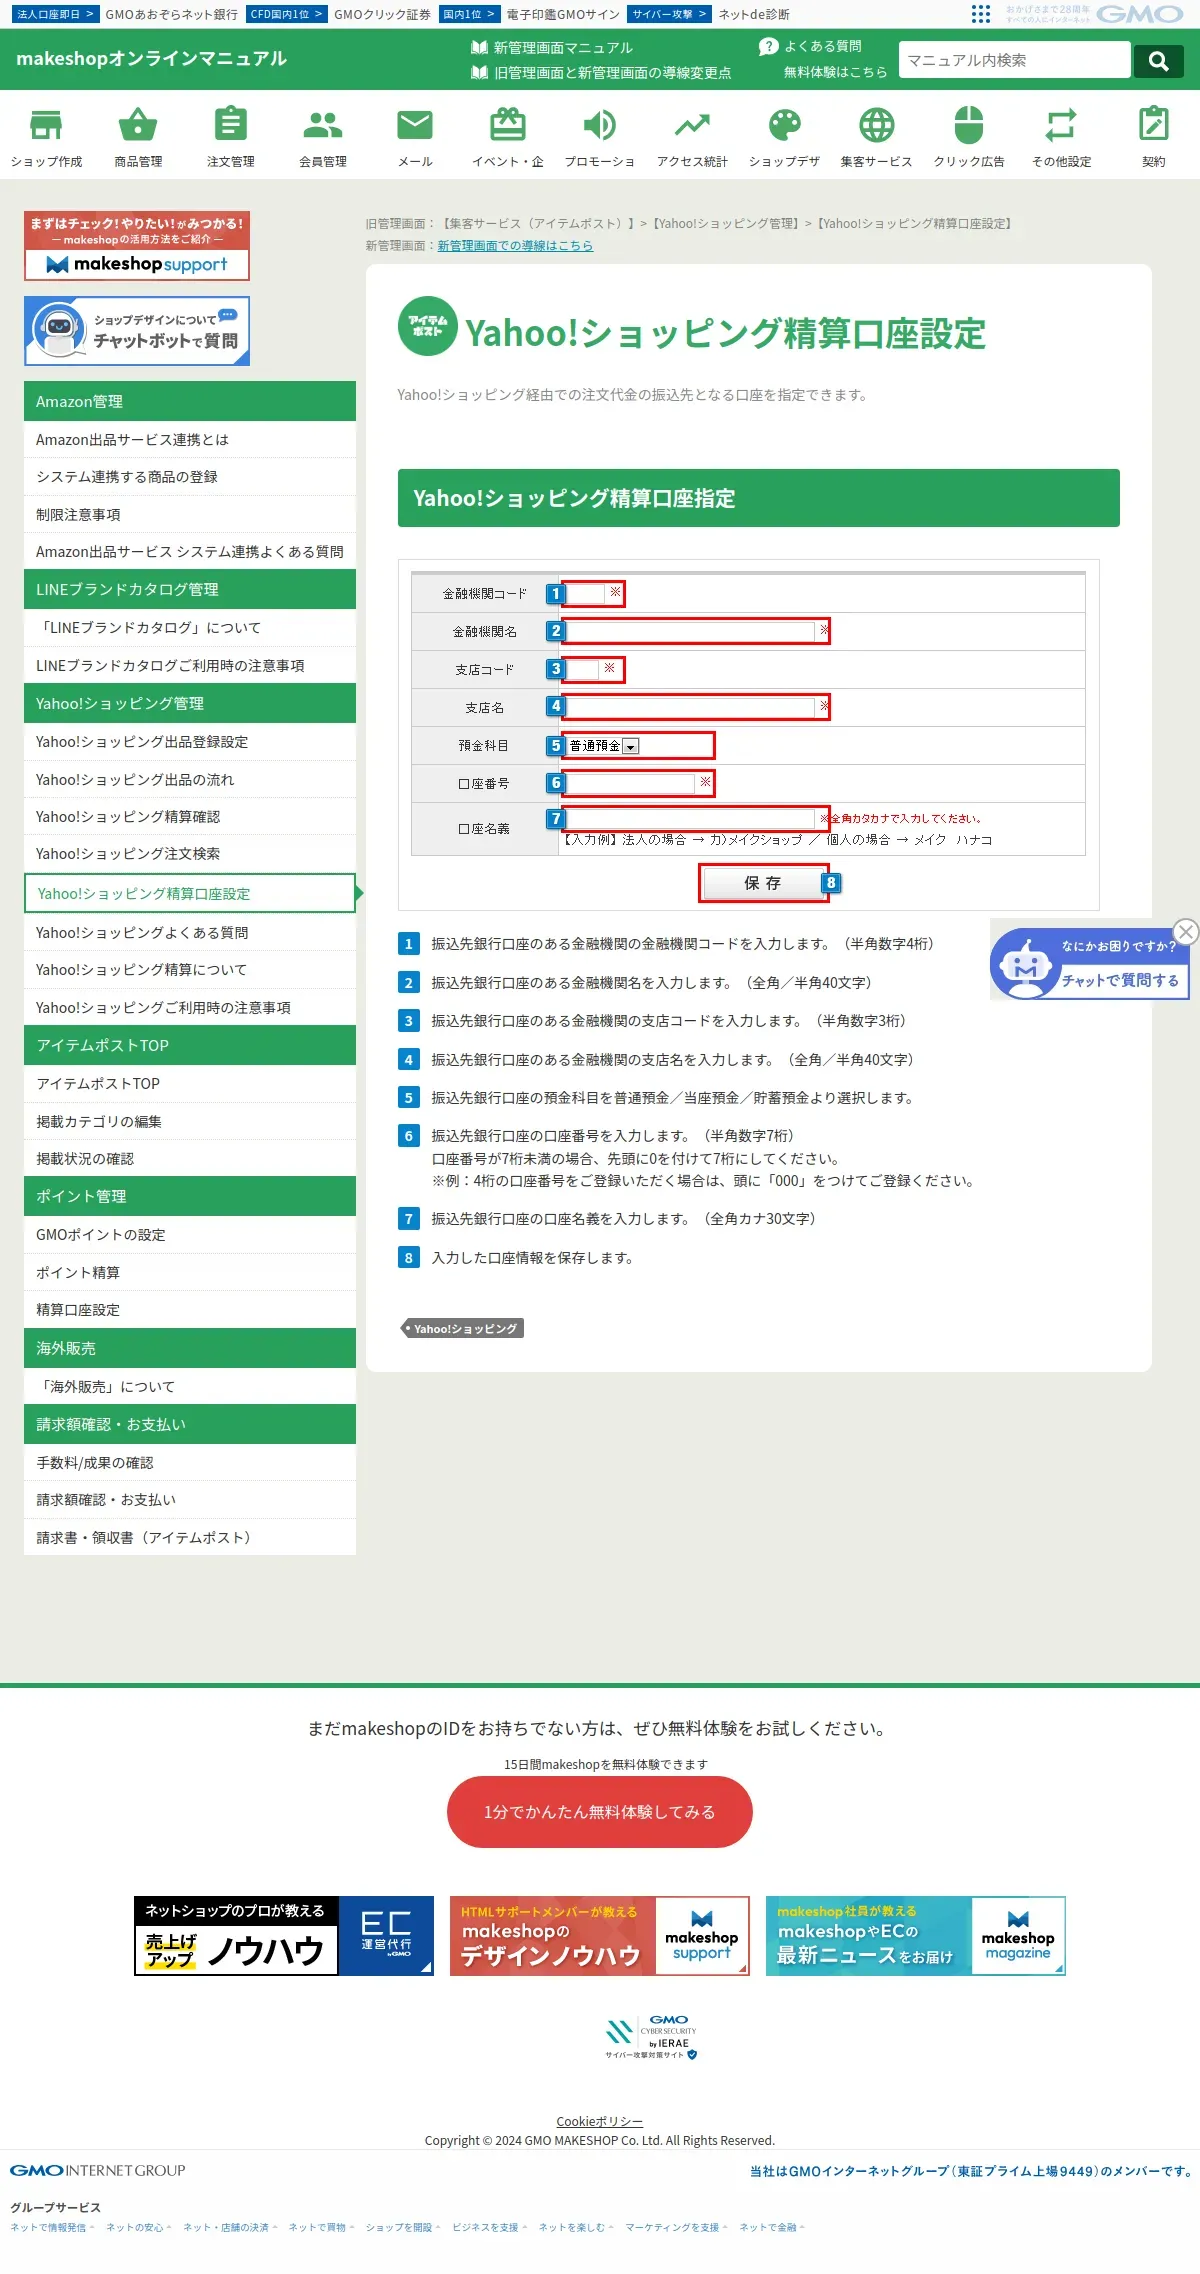
Task: Click 1分でかんたん無料体験してみる button
Action: coord(600,1812)
